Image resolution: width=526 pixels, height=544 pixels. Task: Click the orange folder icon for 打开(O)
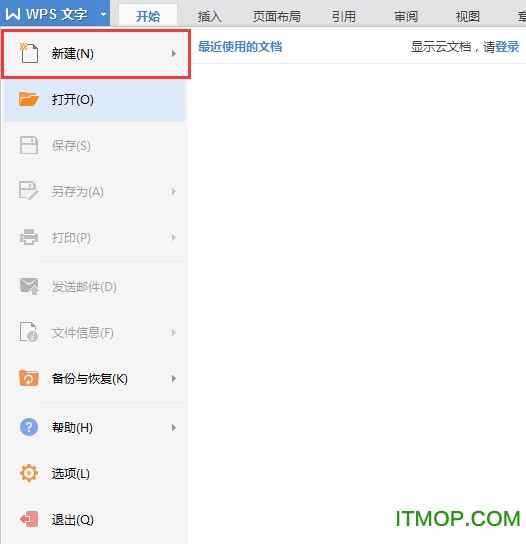pos(28,99)
